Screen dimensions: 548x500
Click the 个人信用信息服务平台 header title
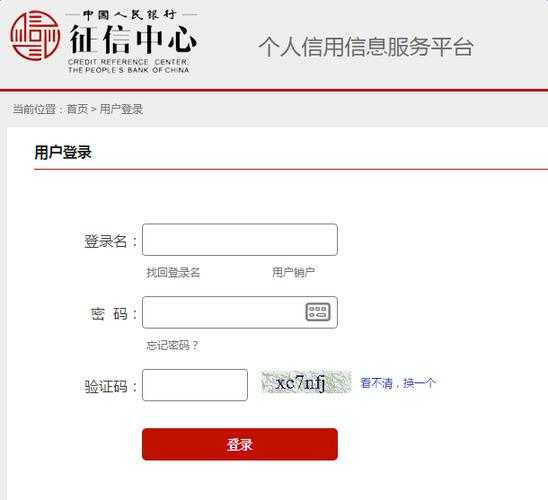point(366,46)
